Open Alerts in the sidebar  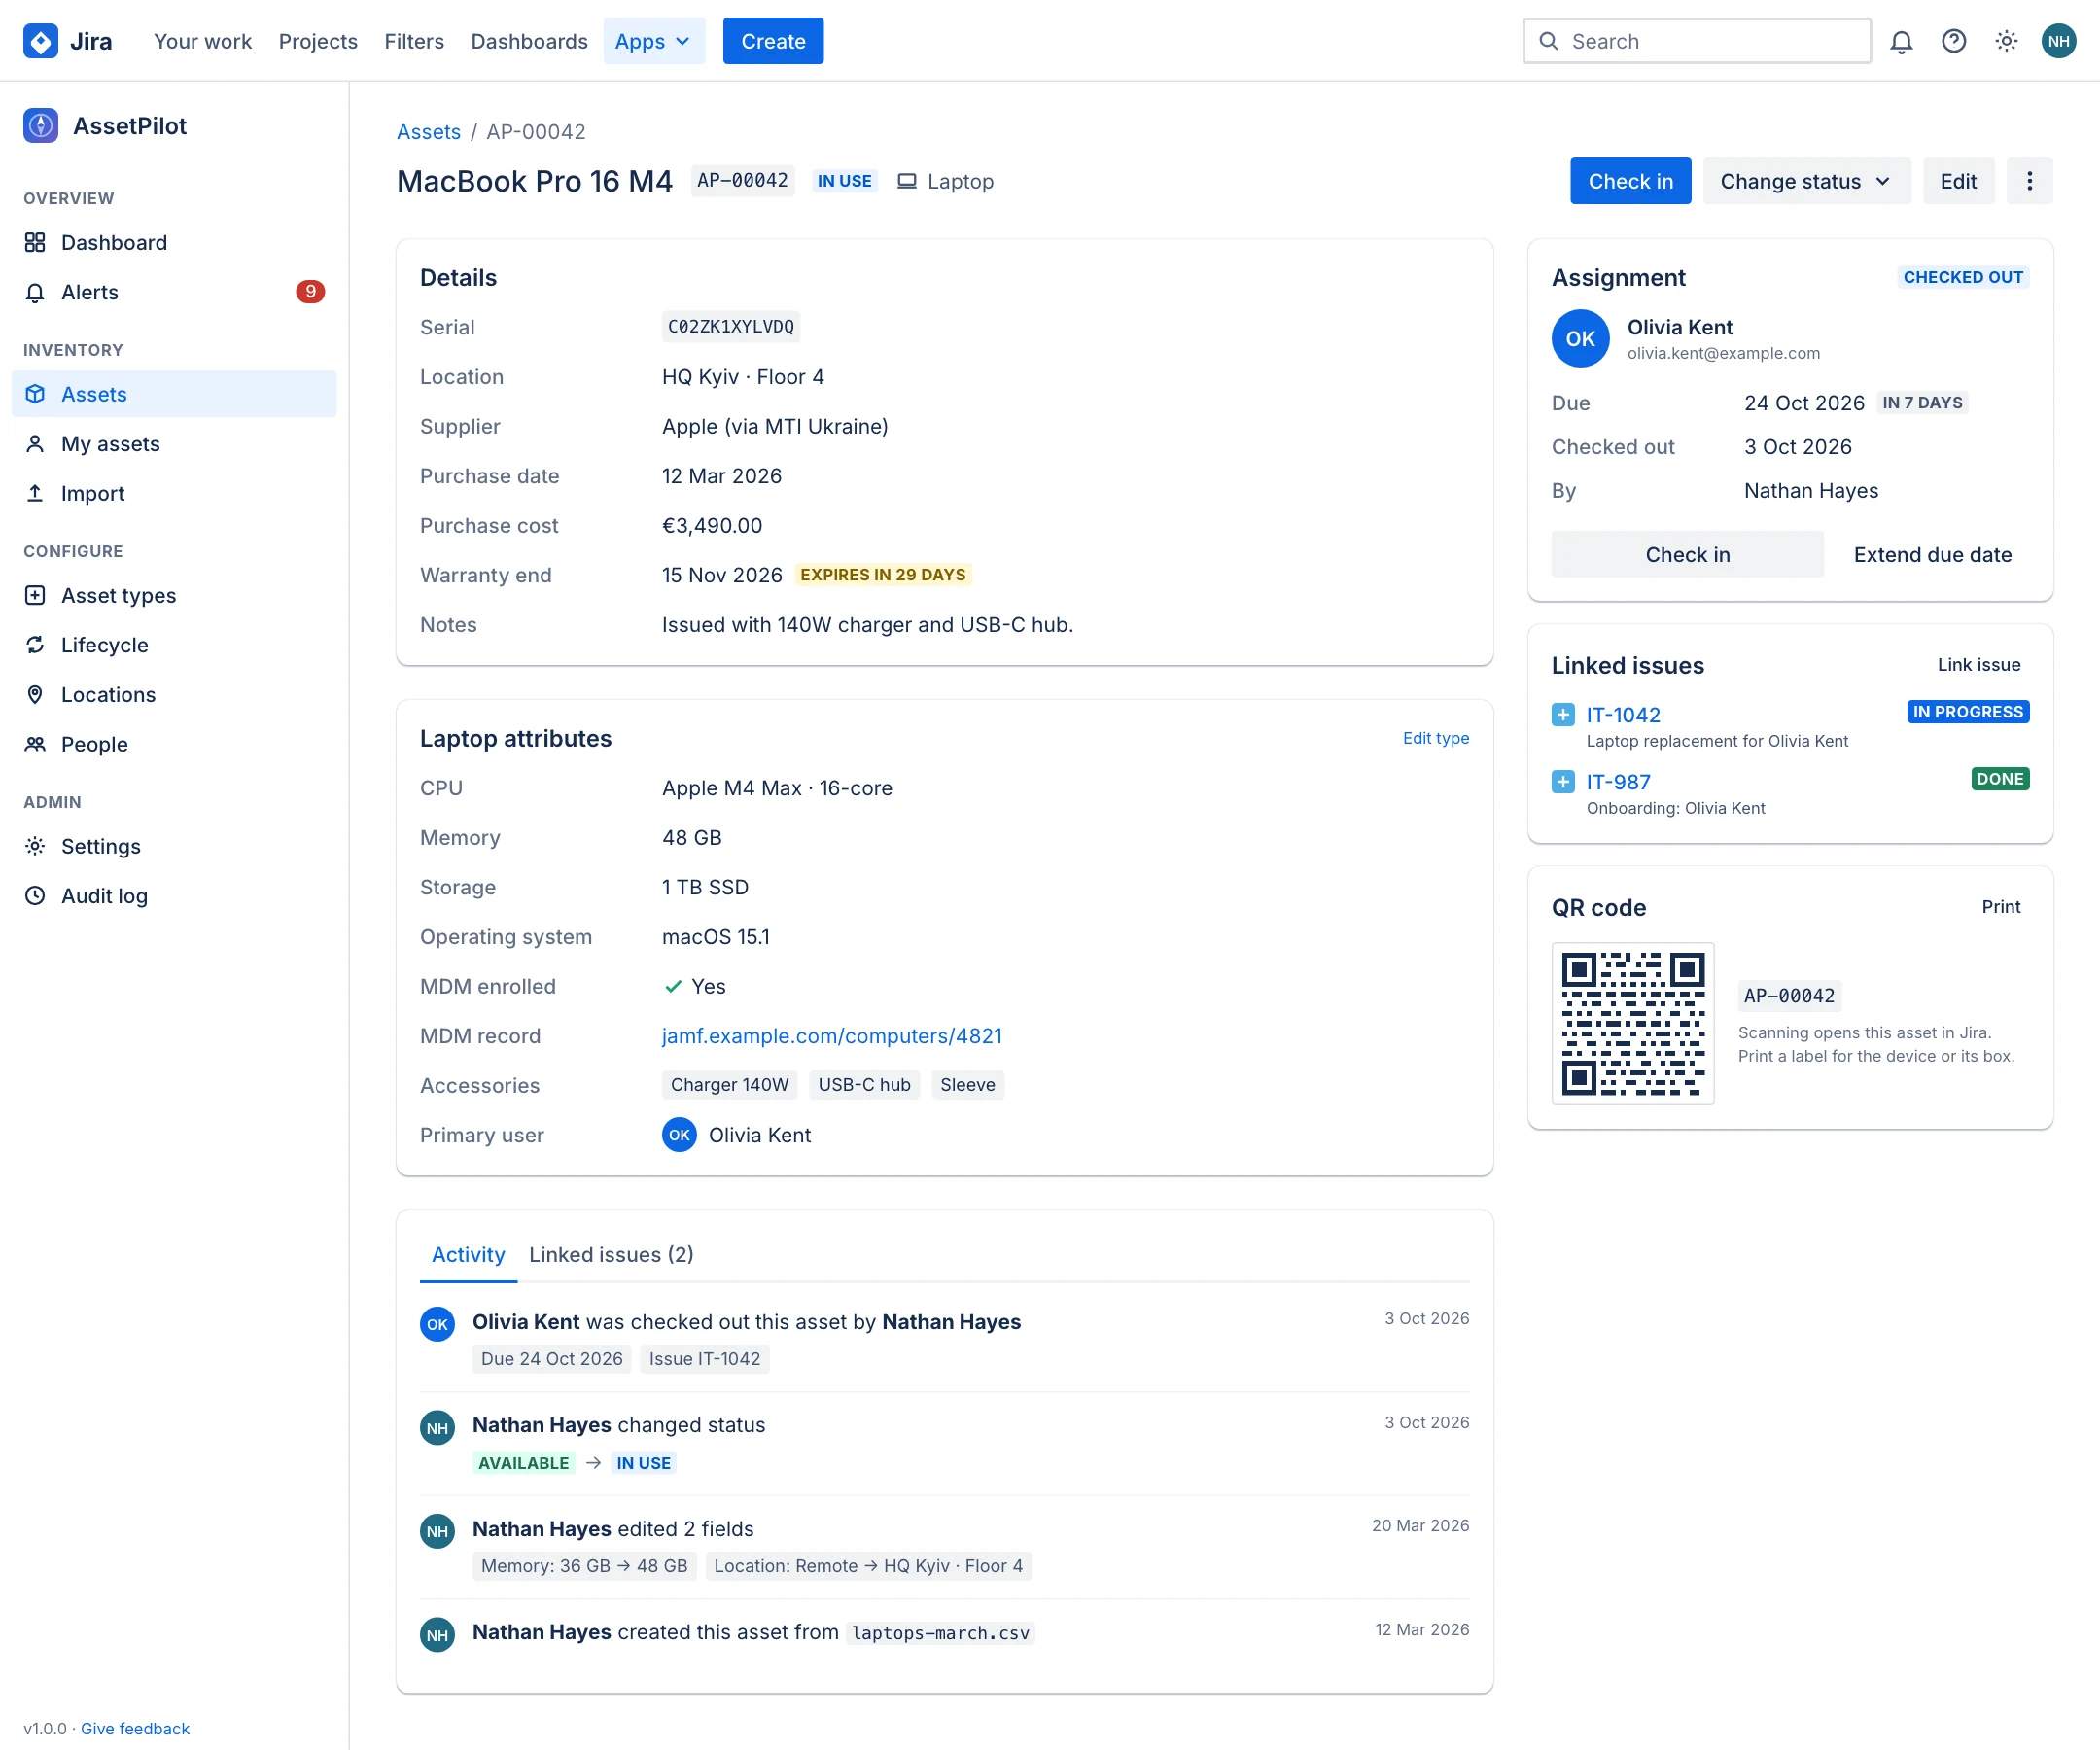(x=174, y=292)
